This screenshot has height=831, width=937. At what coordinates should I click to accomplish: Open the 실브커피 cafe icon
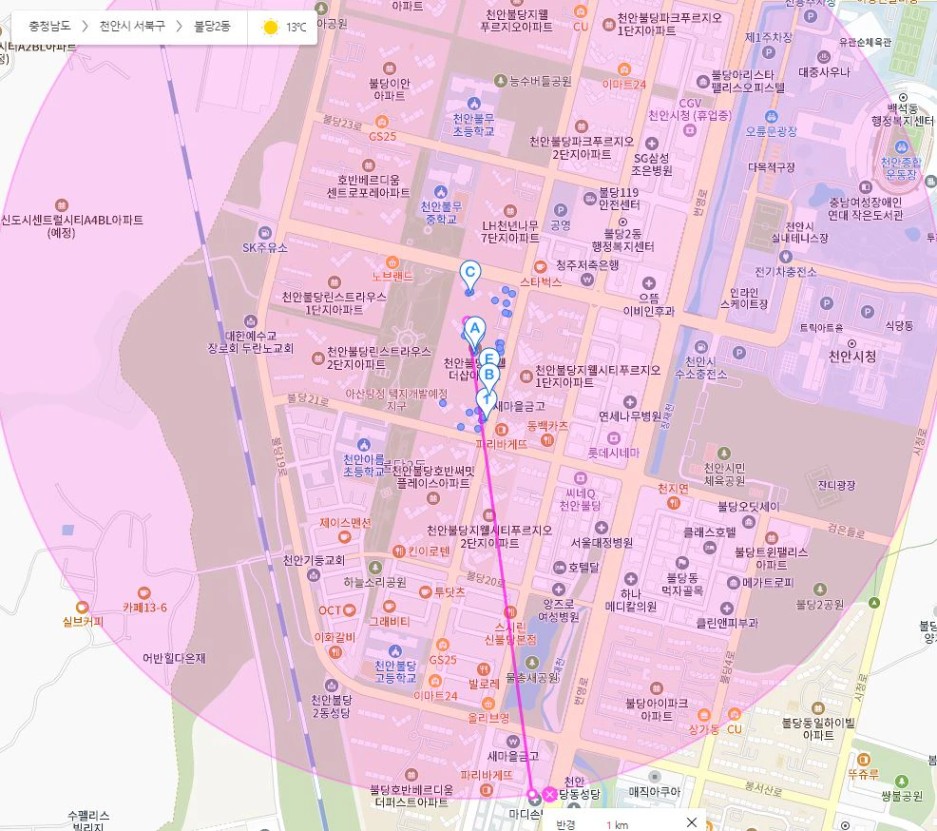(82, 607)
